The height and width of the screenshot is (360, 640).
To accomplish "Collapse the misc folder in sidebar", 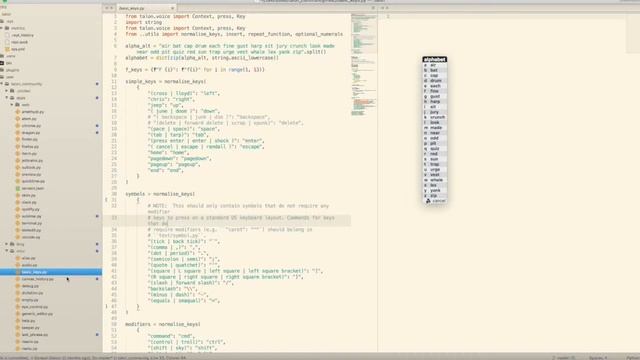I will 7,251.
